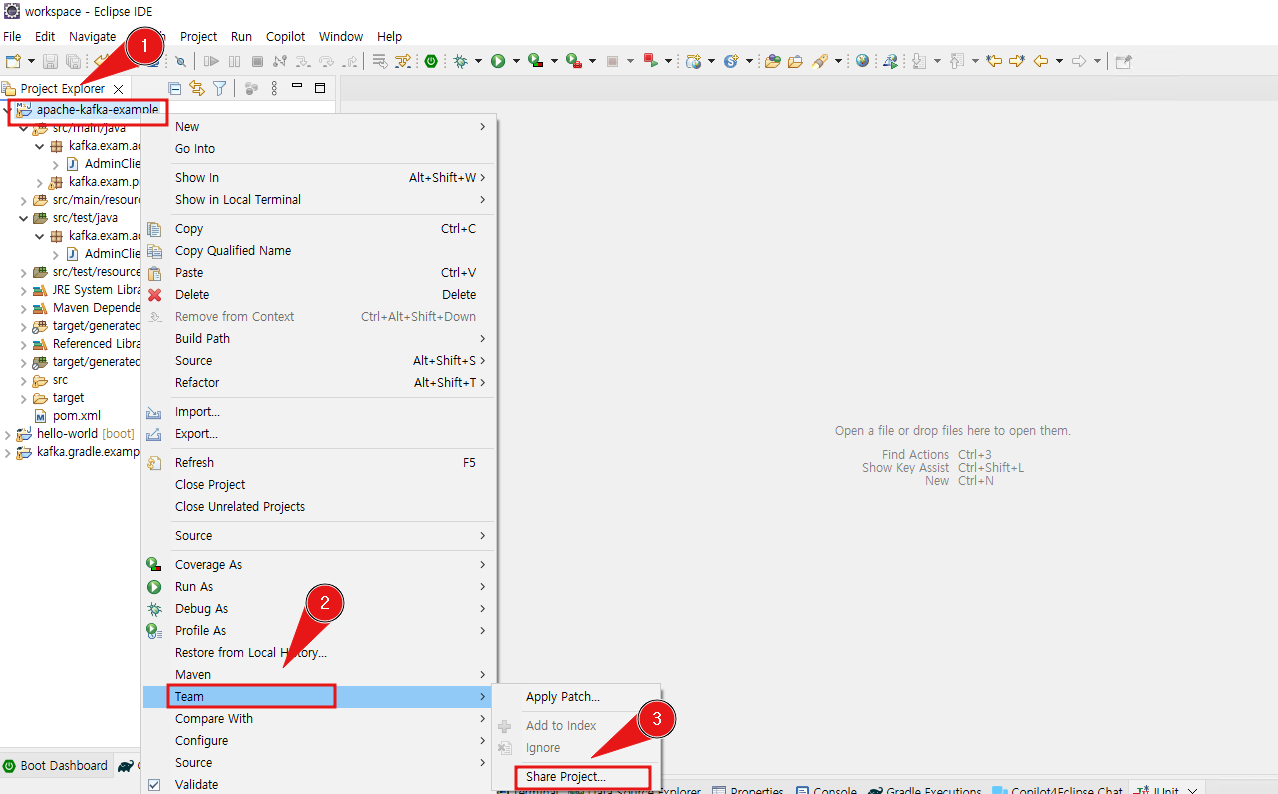Click the Terminate square toolbar icon

[257, 61]
